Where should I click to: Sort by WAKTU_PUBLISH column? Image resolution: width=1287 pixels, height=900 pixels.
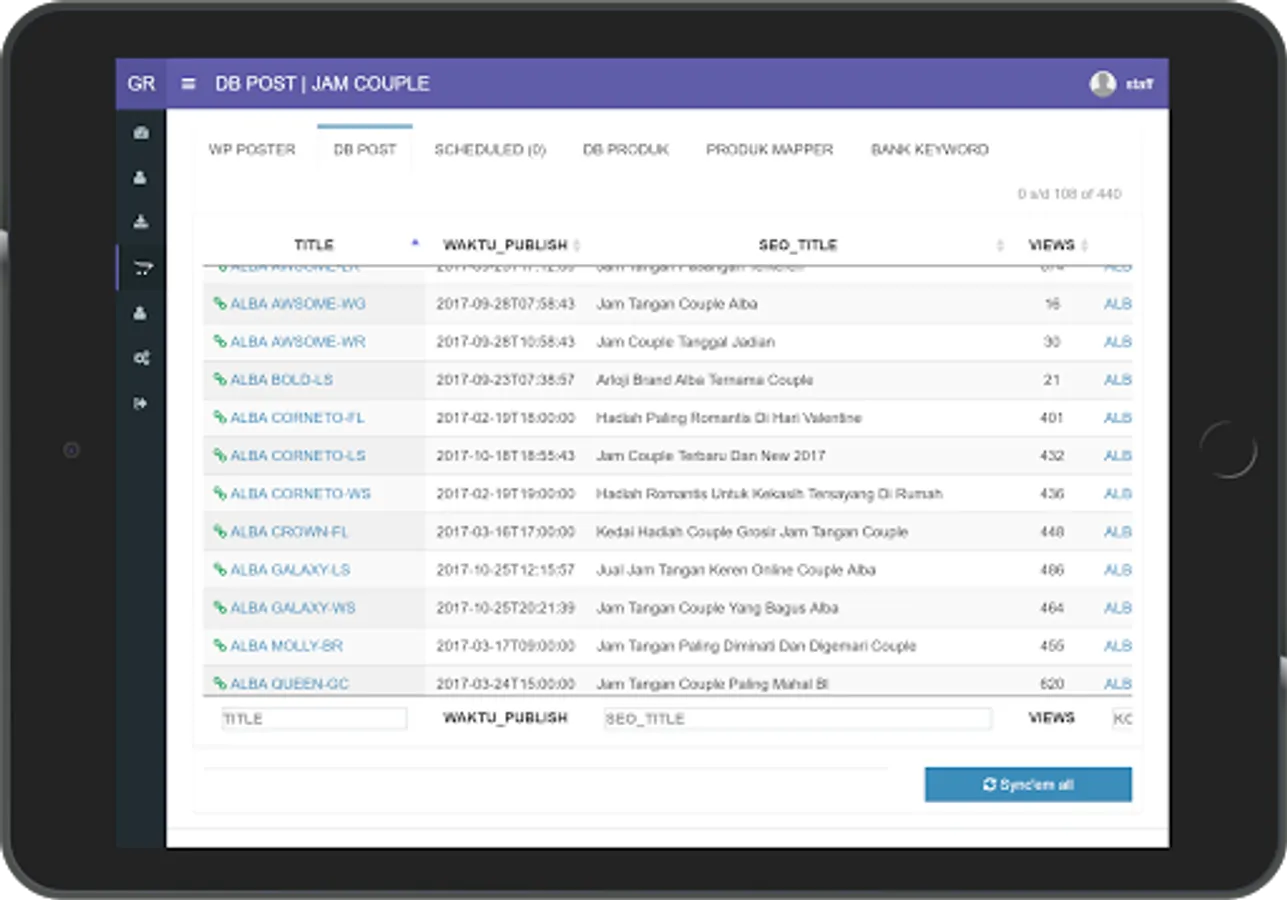pos(505,245)
